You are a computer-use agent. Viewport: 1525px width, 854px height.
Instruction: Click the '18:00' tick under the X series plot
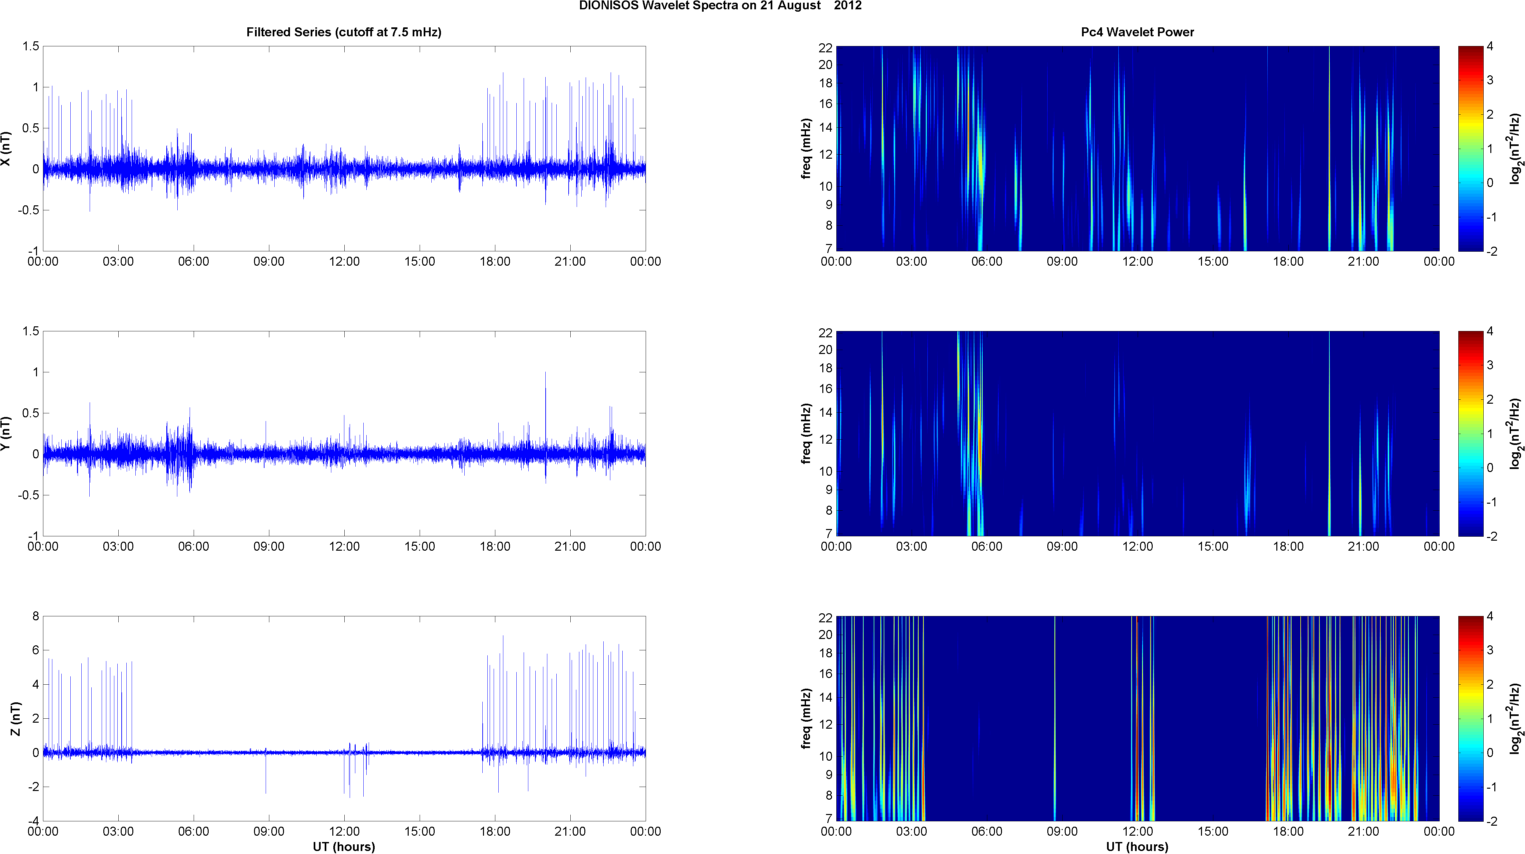[x=495, y=262]
